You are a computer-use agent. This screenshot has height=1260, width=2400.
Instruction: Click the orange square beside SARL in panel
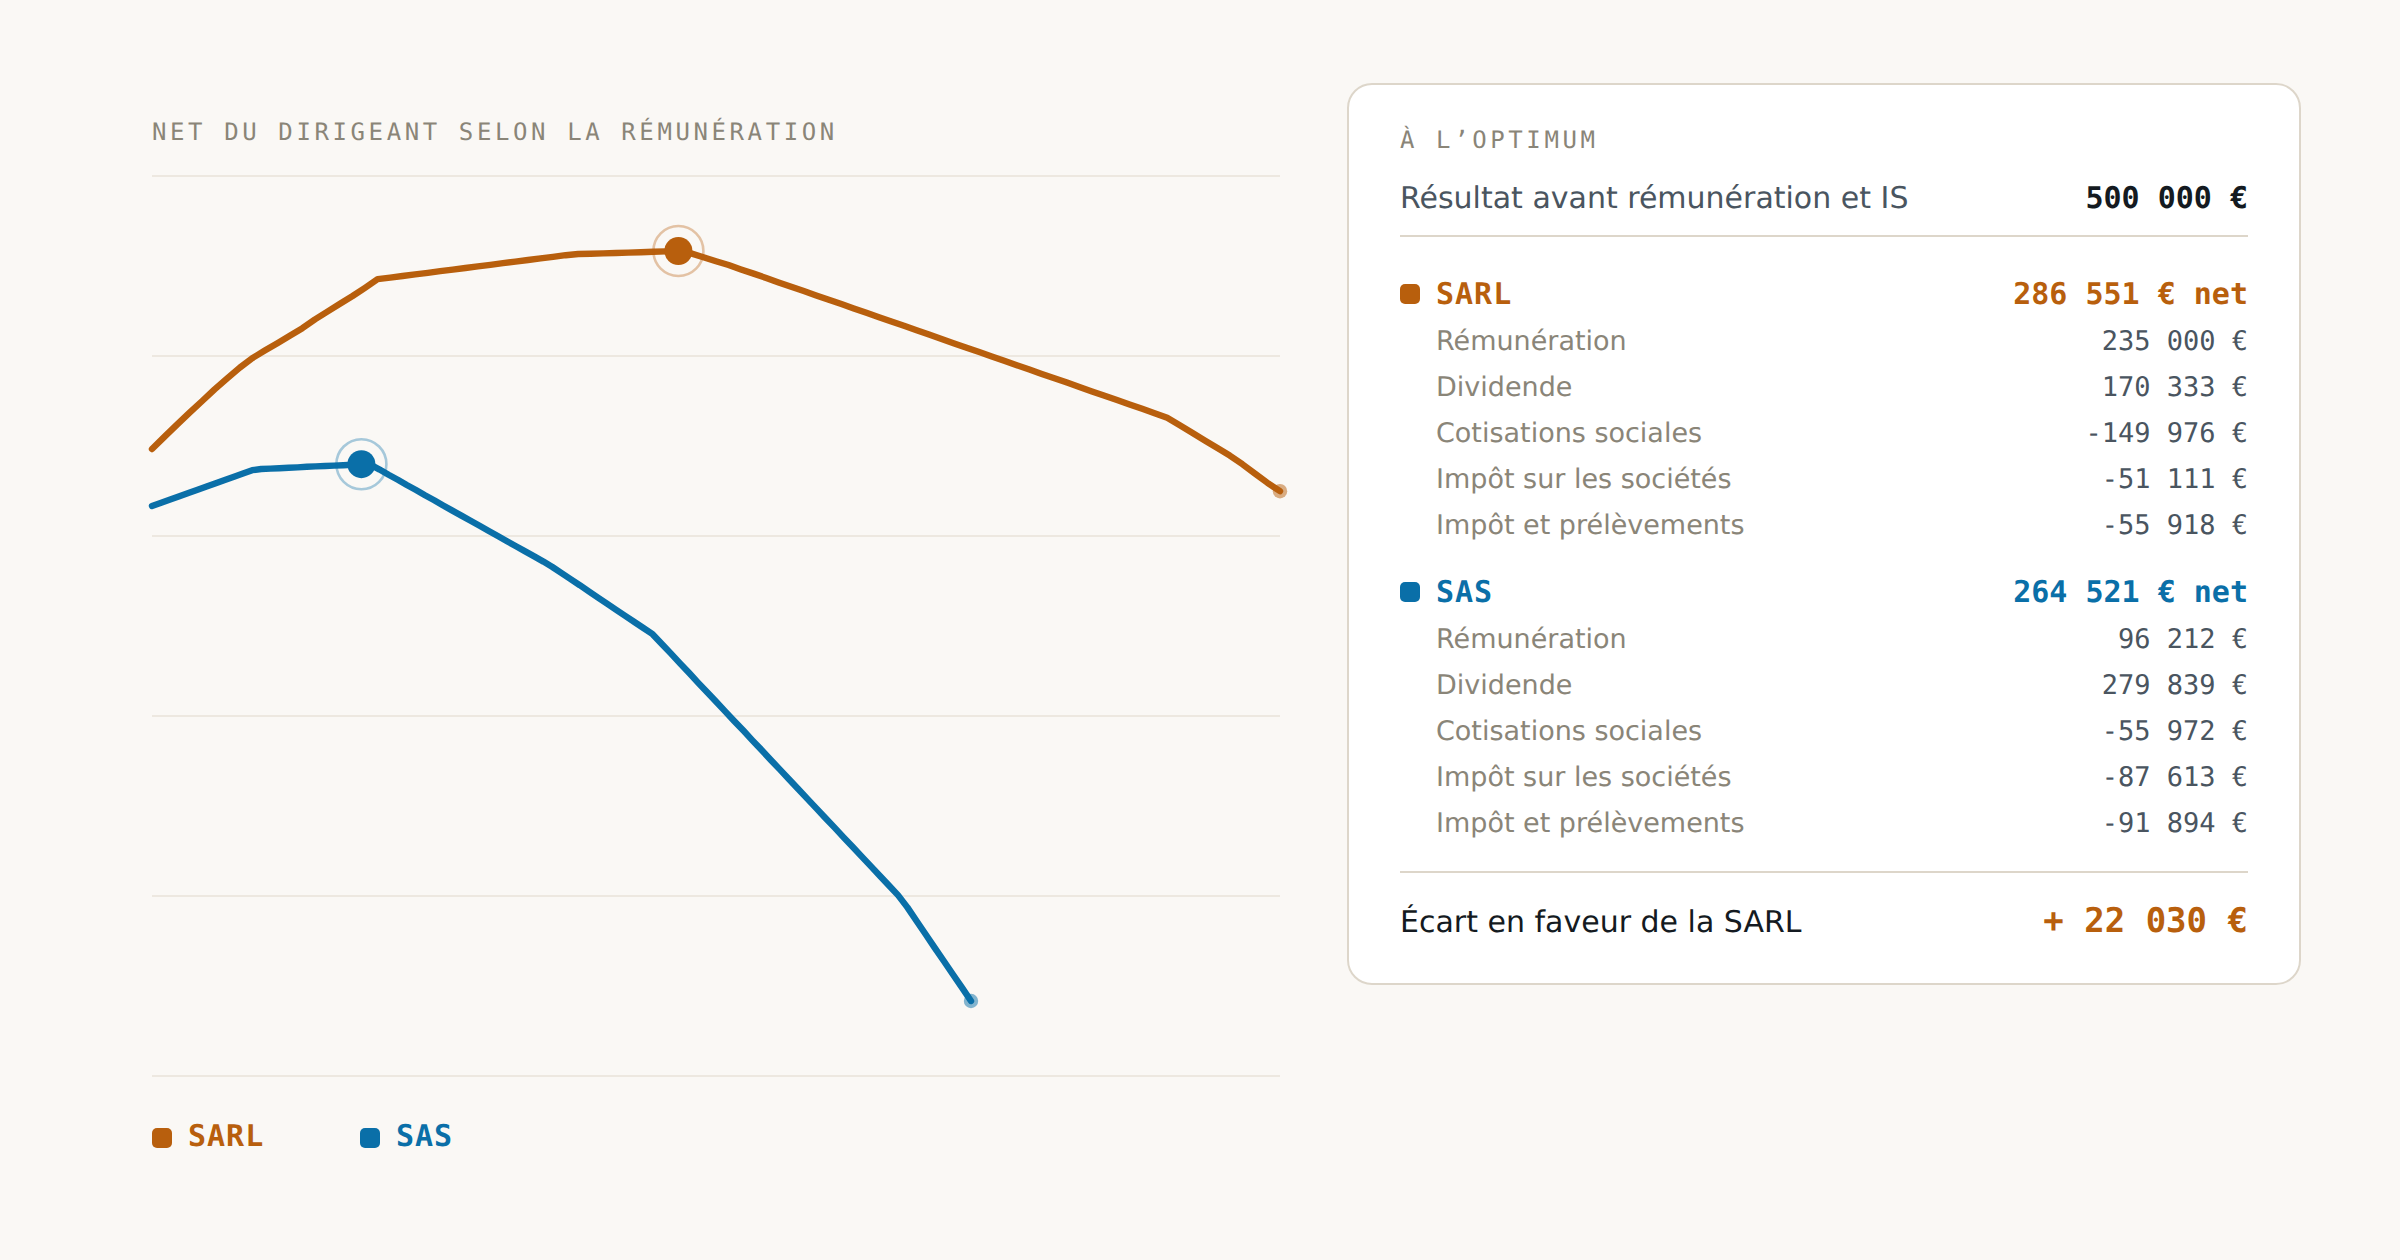(x=1410, y=294)
